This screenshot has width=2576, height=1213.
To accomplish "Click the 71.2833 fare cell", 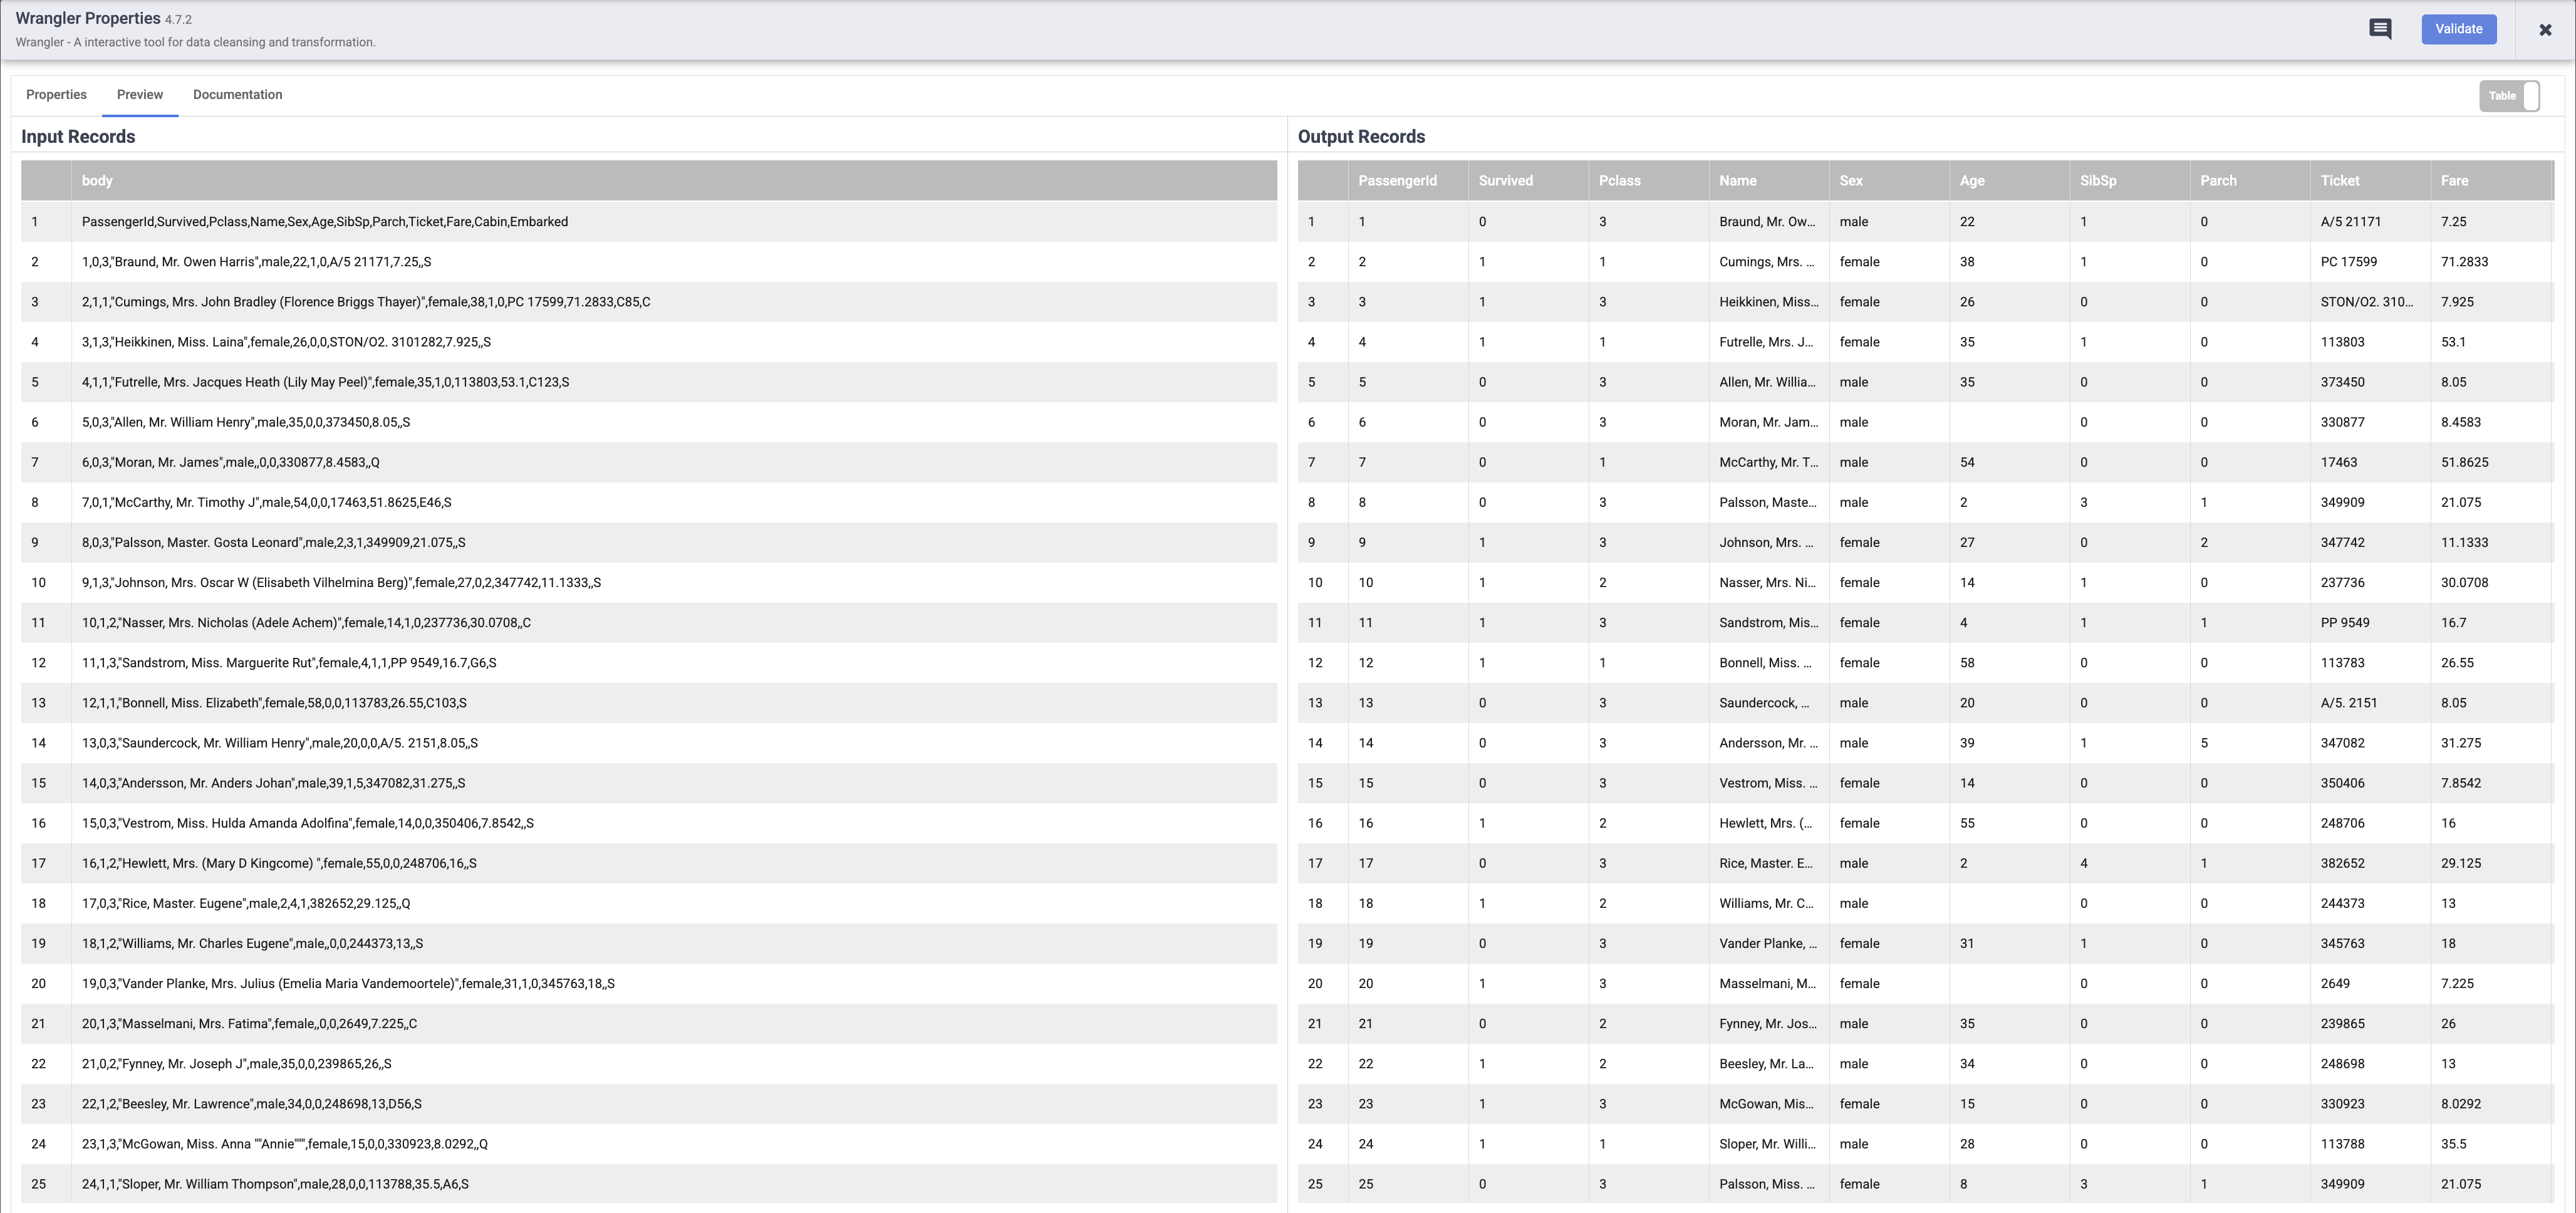I will click(x=2464, y=262).
